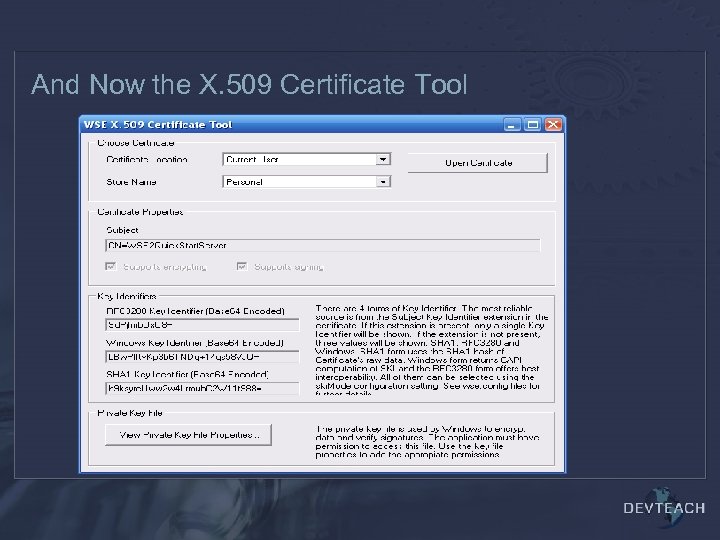Click the WSE X.509 Certificate Tool title bar
Screen dimensions: 720x540
292,124
